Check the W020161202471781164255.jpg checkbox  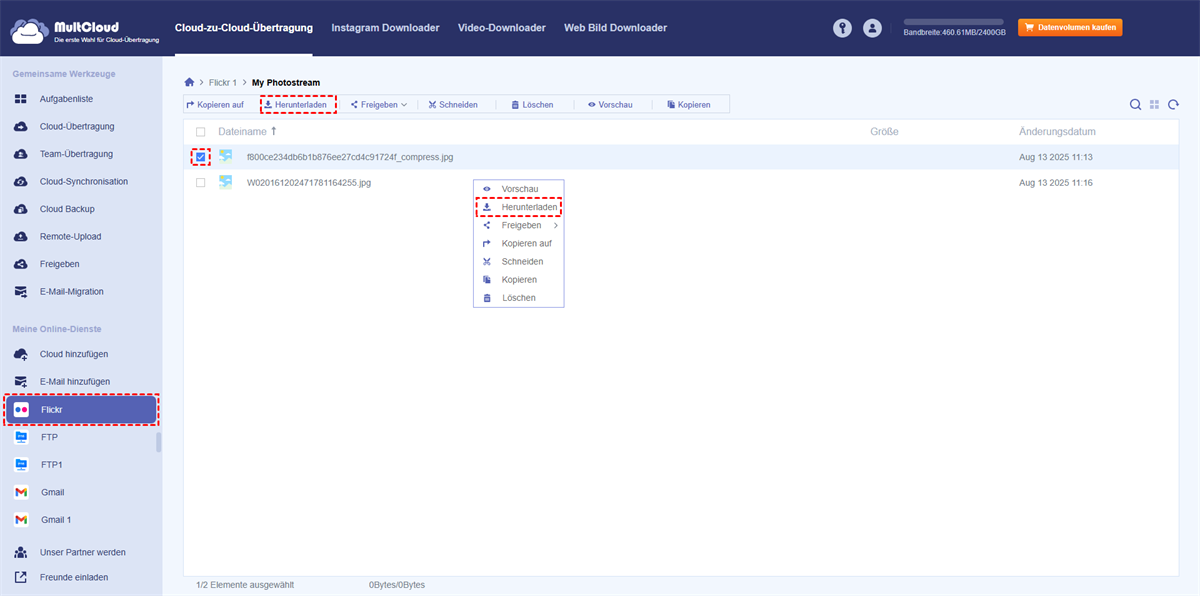tap(201, 183)
